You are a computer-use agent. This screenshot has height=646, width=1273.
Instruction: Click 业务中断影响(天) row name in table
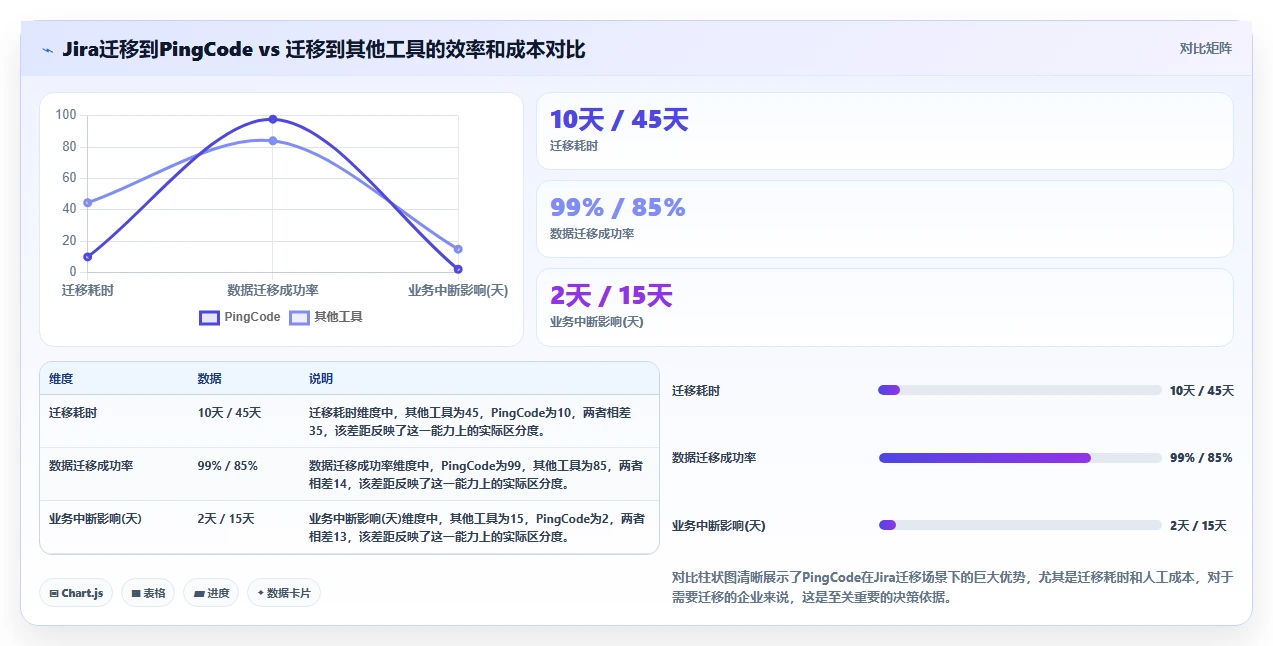point(95,519)
